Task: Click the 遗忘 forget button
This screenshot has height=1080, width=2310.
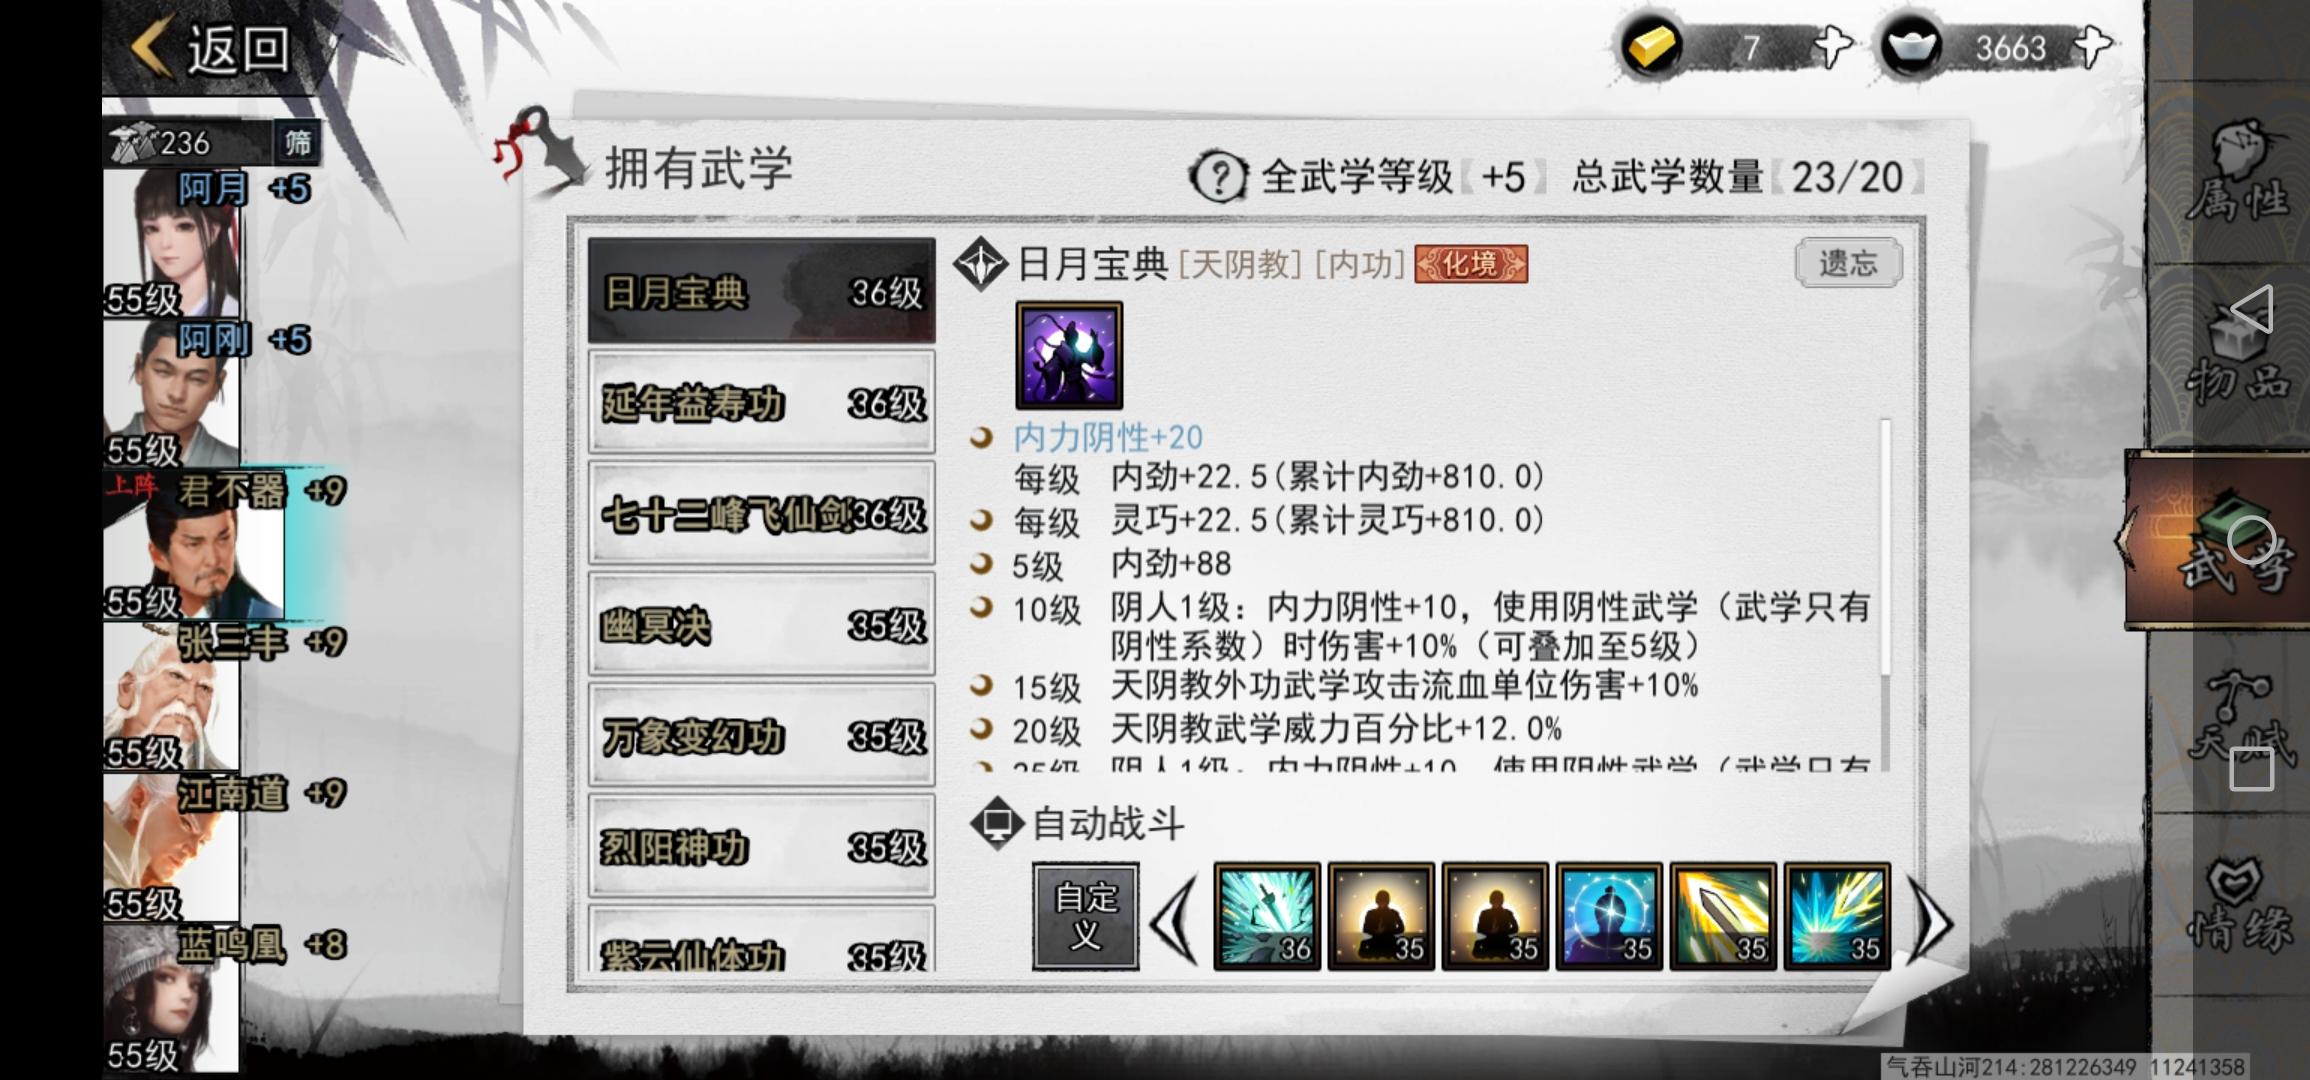Action: tap(1848, 263)
